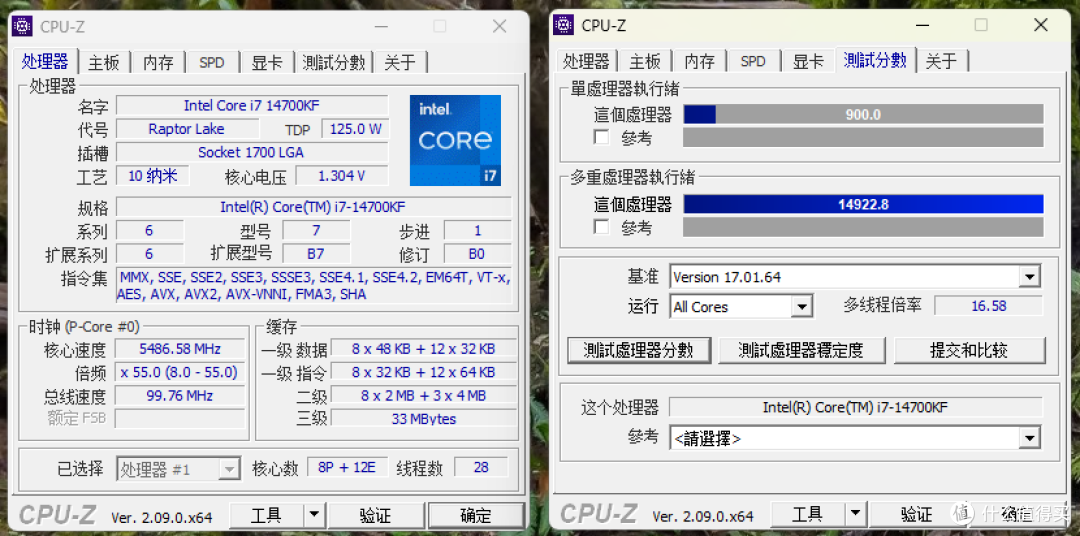This screenshot has width=1080, height=536.
Task: Switch to 内存 tab in the left window
Action: pyautogui.click(x=158, y=63)
